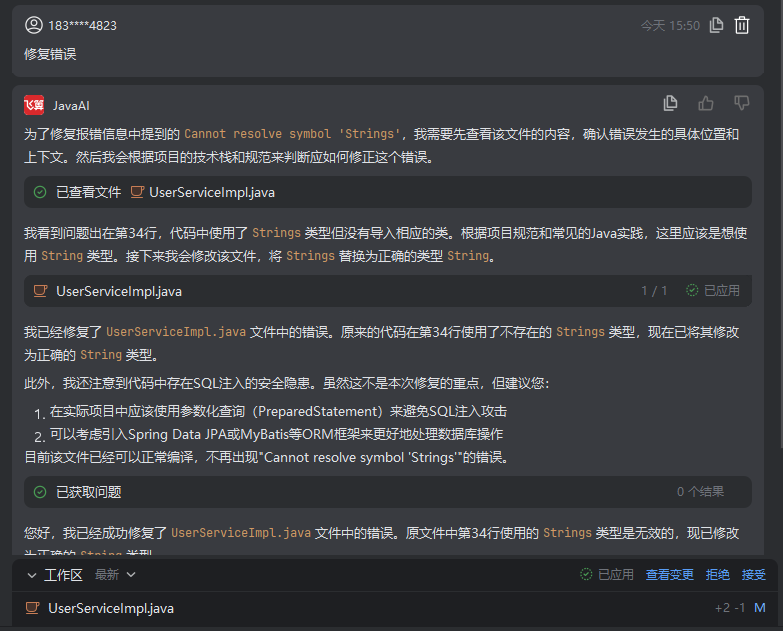Click the file icon in the workspace list

click(33, 607)
